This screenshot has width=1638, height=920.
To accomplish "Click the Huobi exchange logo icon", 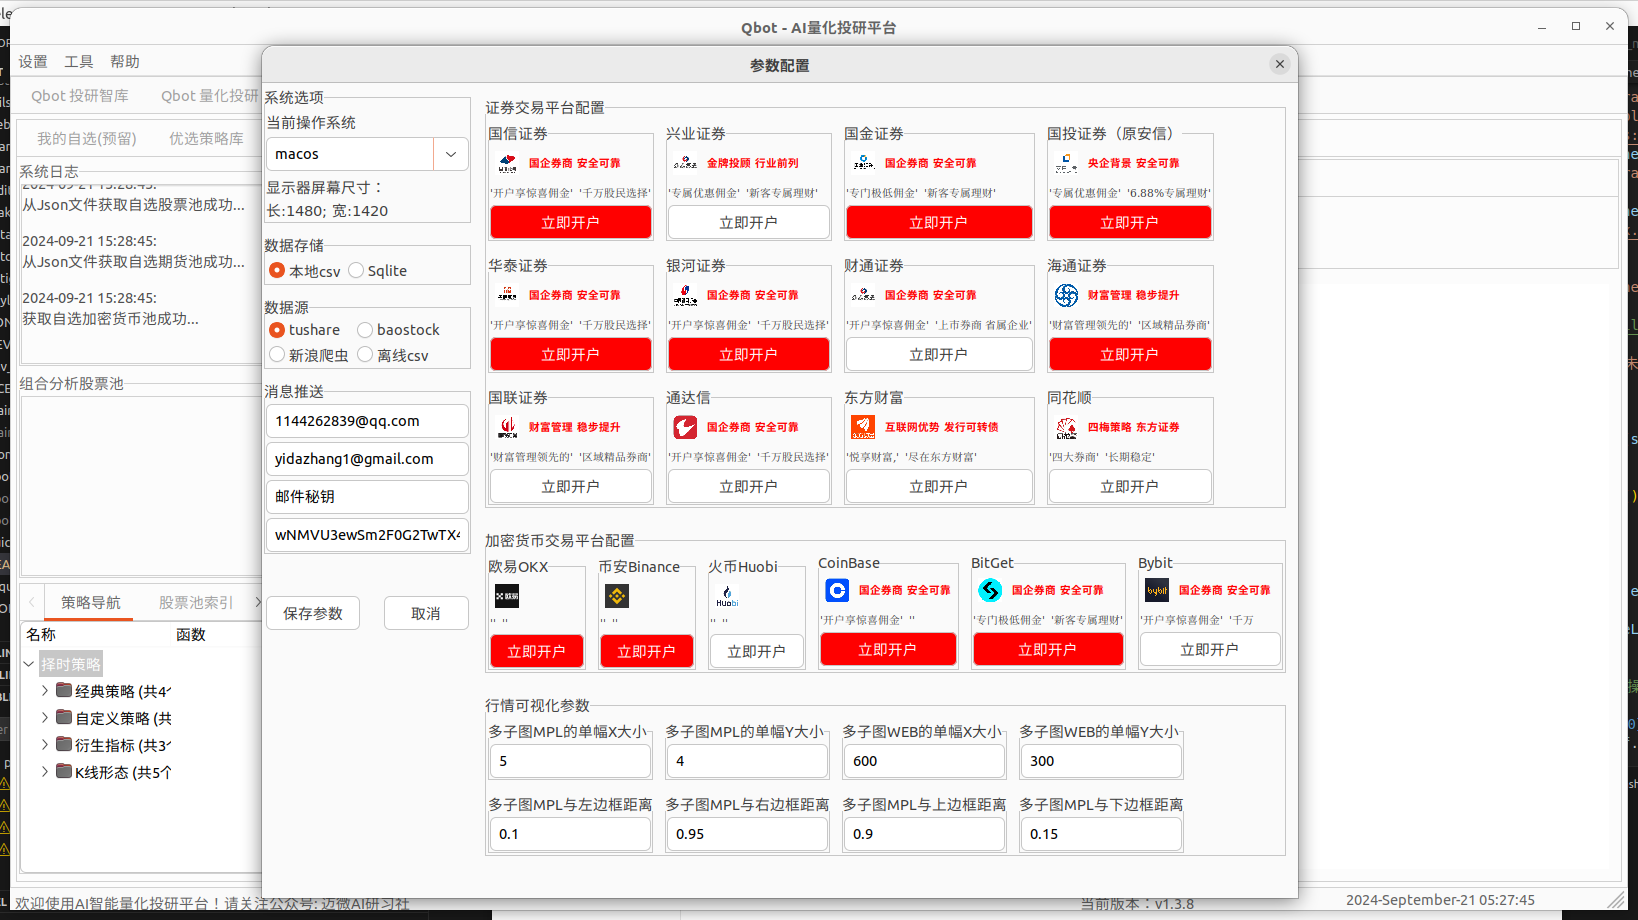I will (x=727, y=596).
